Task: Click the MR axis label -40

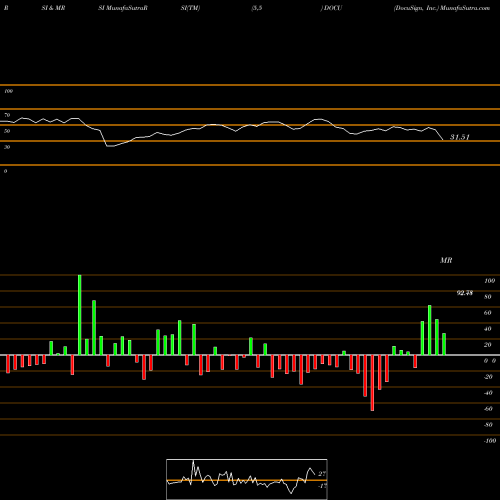Action: (488, 393)
